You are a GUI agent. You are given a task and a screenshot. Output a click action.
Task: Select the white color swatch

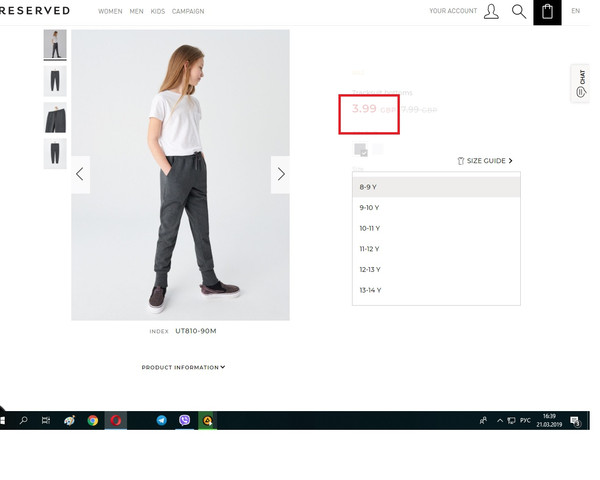pyautogui.click(x=379, y=150)
